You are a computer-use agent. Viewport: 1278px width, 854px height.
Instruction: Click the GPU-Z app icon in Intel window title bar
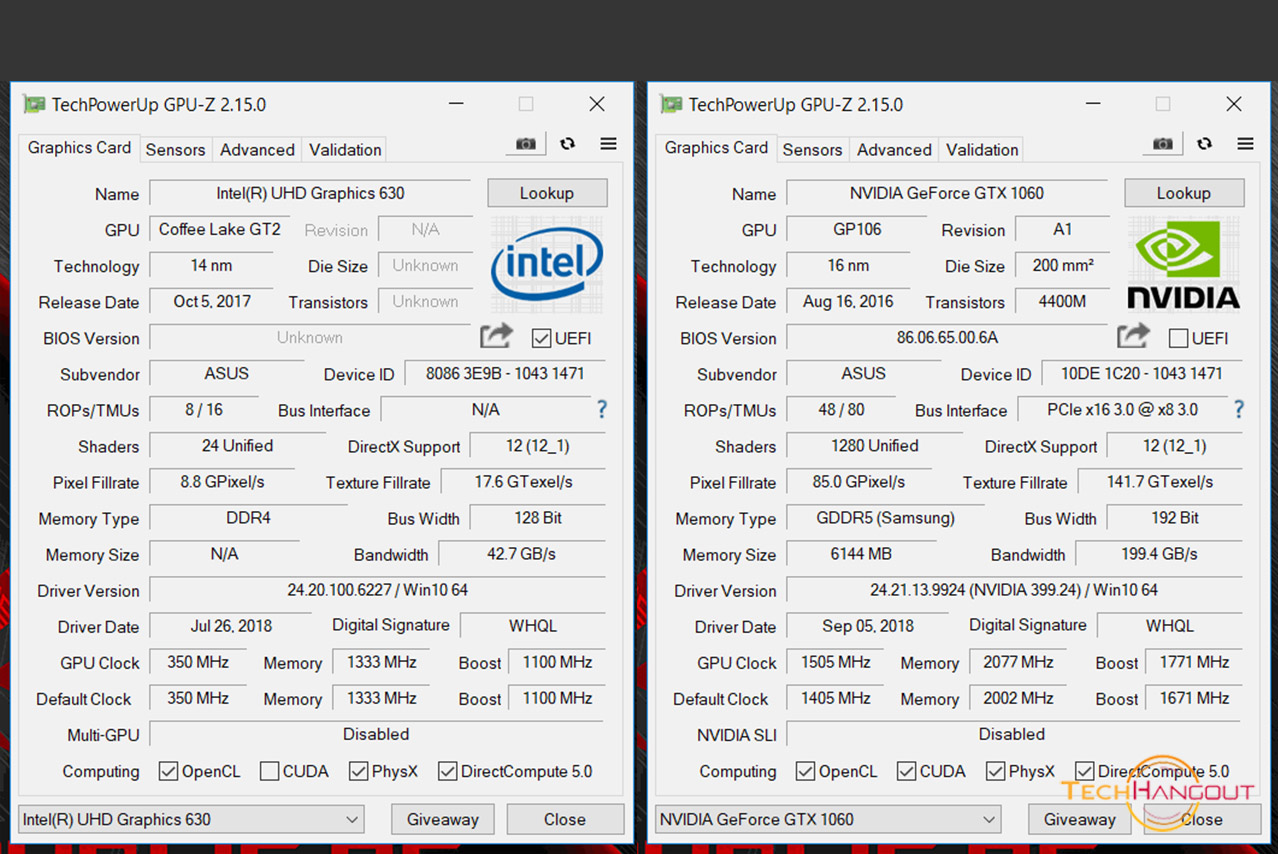point(34,104)
